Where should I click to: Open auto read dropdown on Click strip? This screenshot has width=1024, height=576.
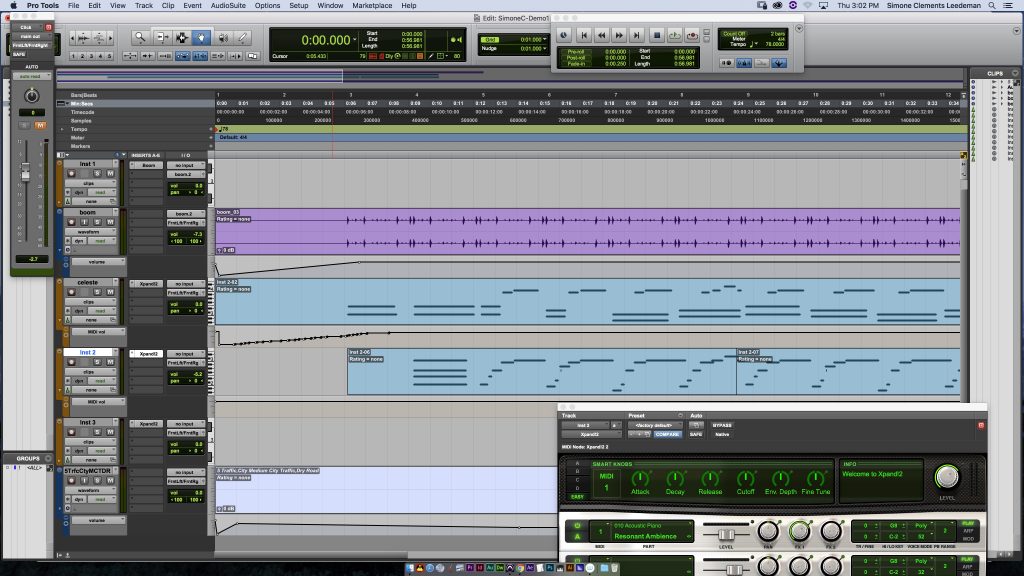coord(30,76)
